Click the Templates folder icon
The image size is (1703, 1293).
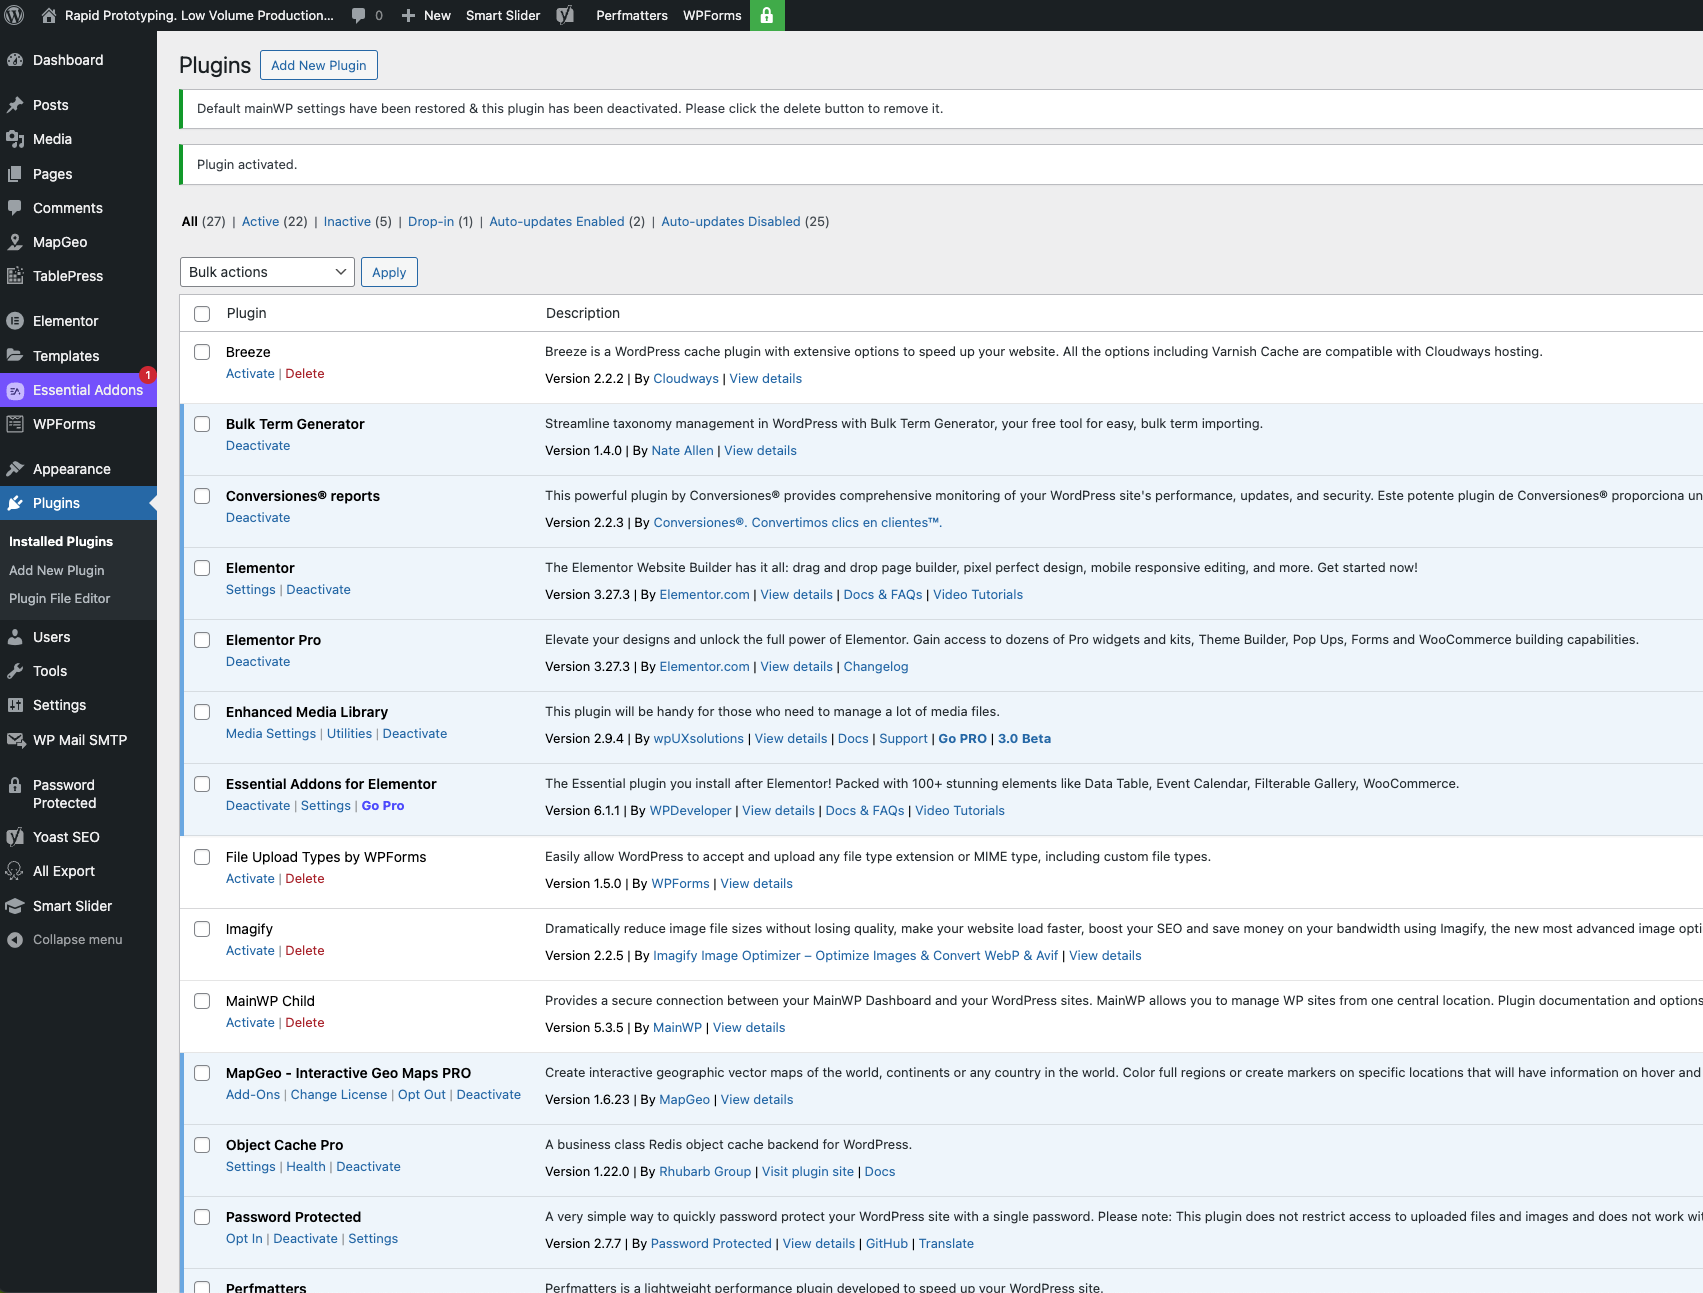click(15, 356)
